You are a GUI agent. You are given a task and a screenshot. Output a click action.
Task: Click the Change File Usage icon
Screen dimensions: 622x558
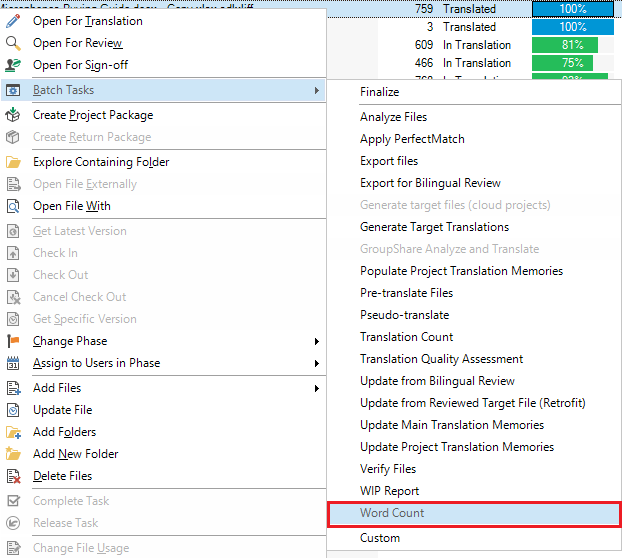click(x=13, y=548)
